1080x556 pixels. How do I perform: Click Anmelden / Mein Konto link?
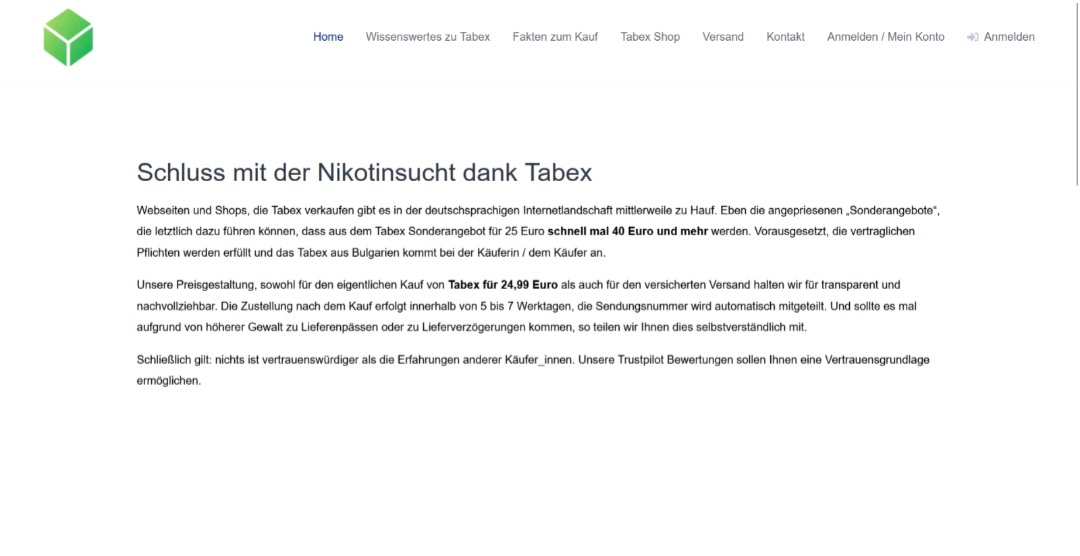pos(885,37)
